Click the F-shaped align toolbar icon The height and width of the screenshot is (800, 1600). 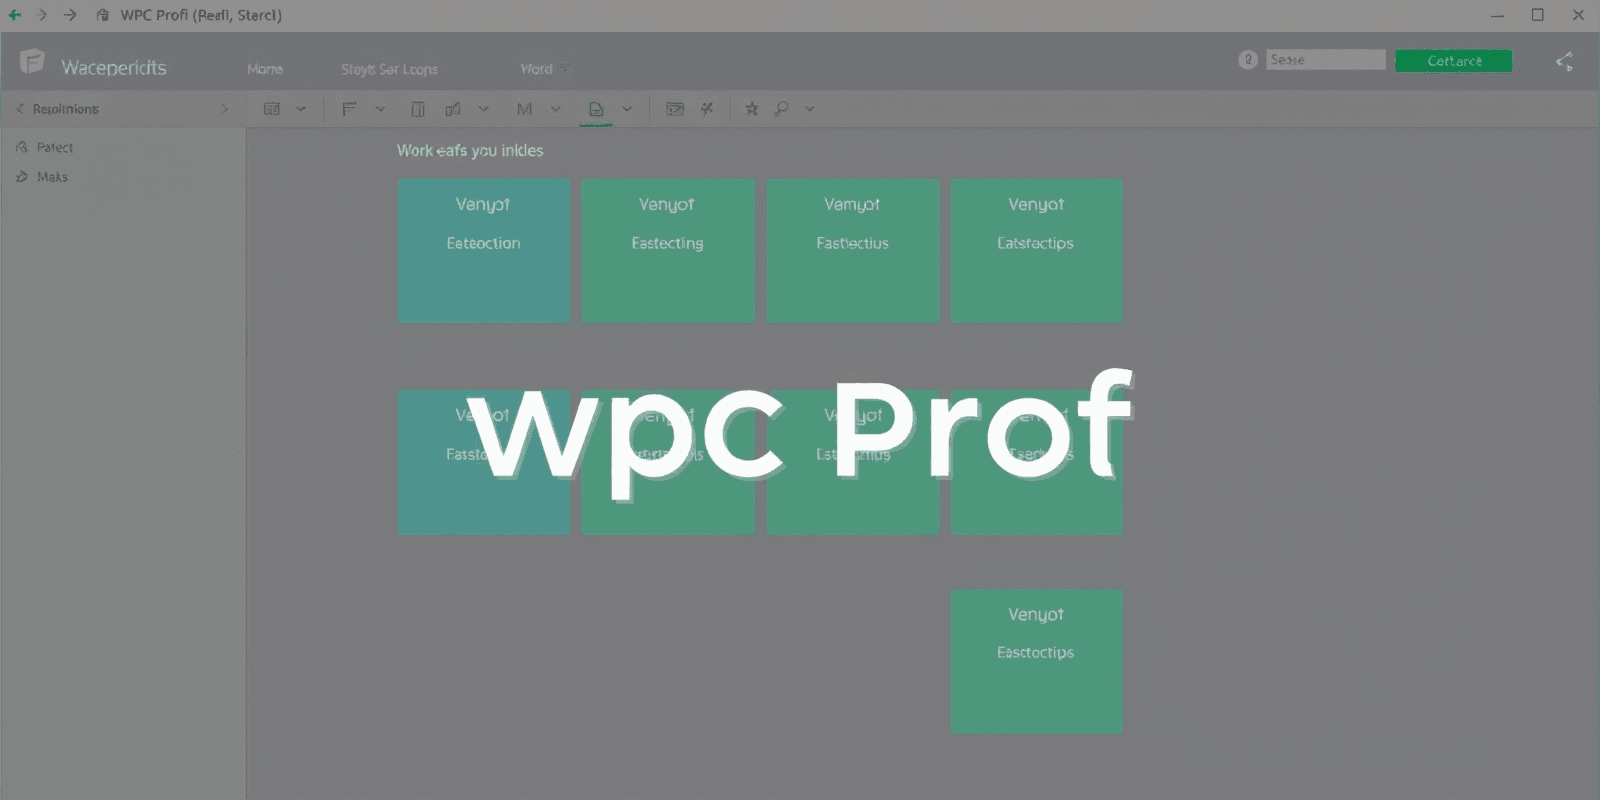tap(349, 109)
